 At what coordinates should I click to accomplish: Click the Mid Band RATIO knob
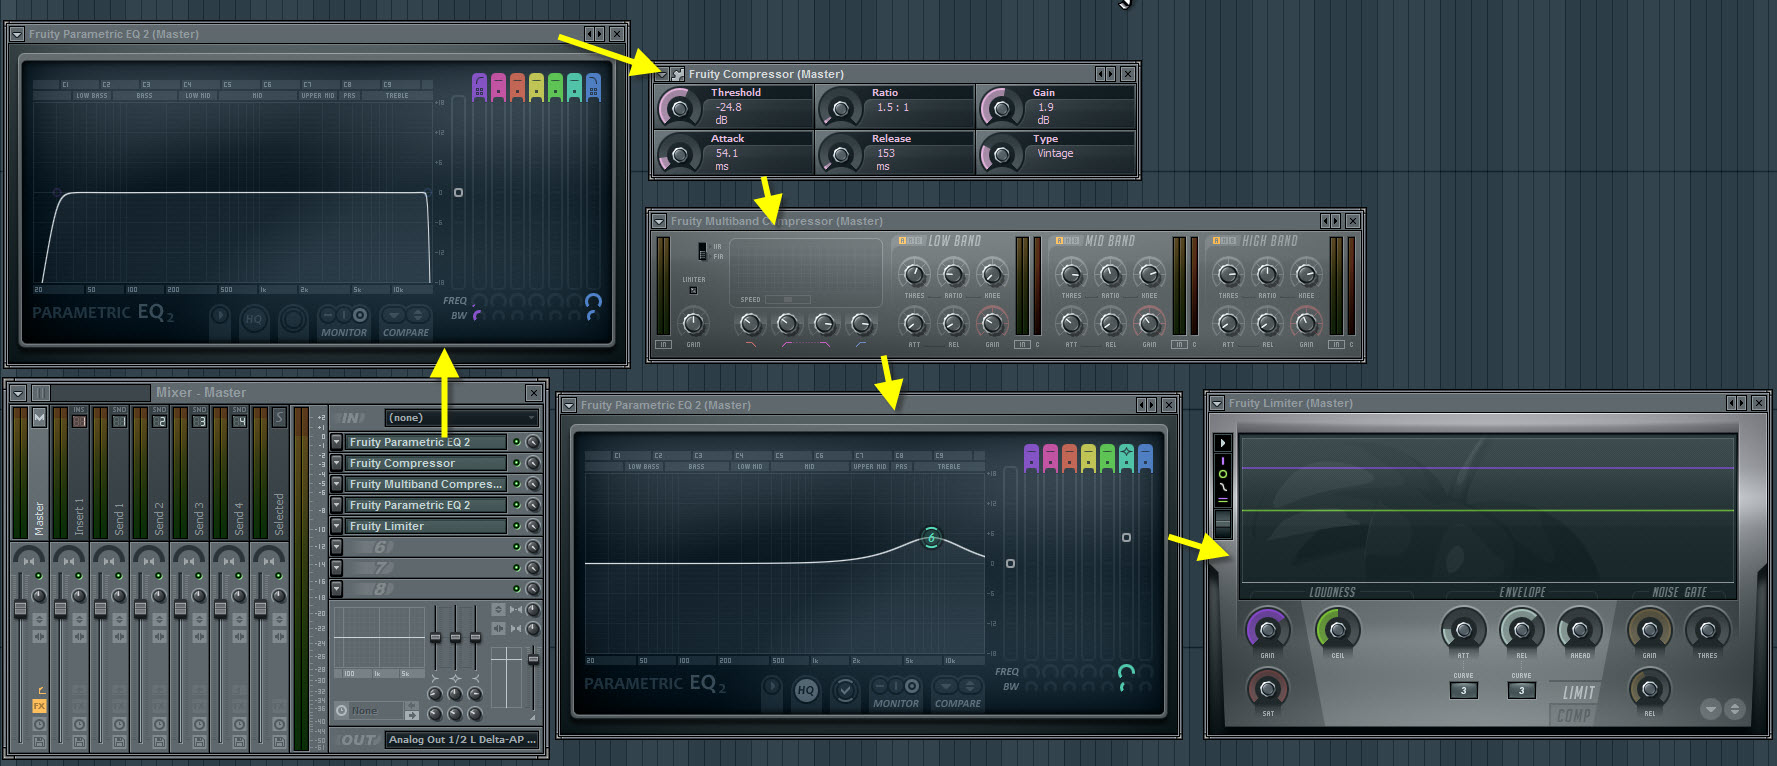(1110, 273)
